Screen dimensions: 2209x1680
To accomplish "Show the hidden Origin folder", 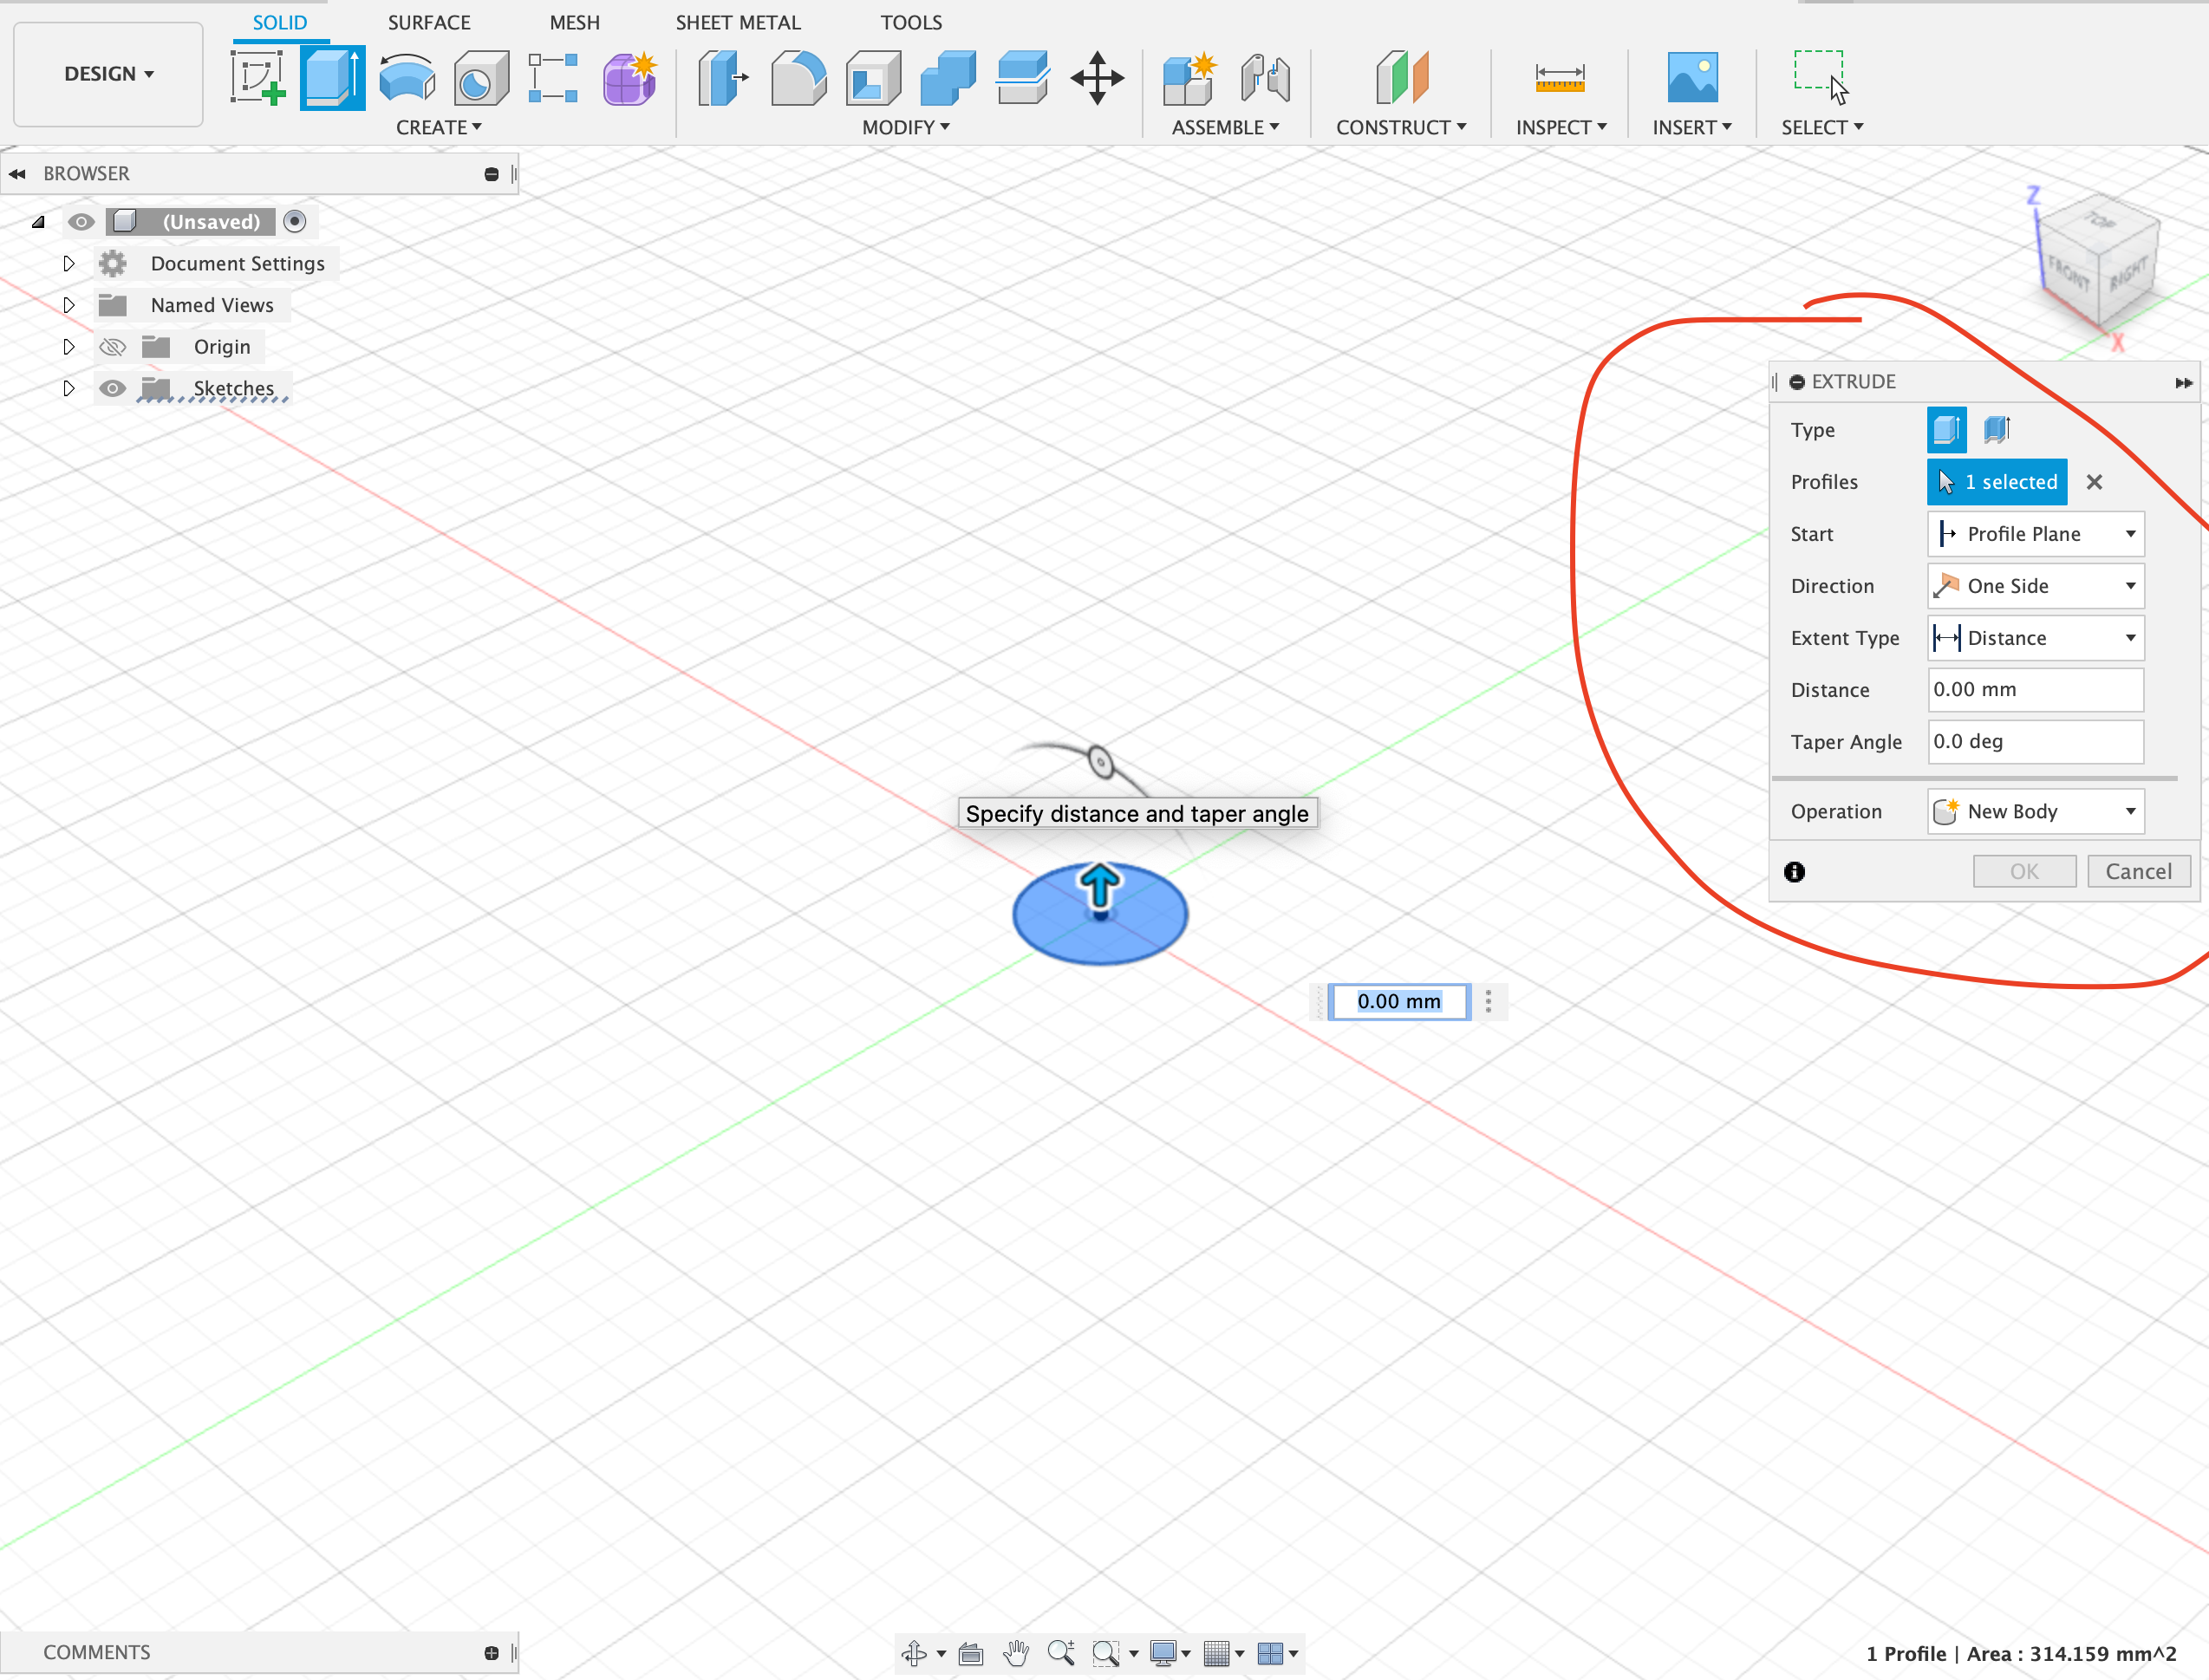I will pyautogui.click(x=112, y=347).
